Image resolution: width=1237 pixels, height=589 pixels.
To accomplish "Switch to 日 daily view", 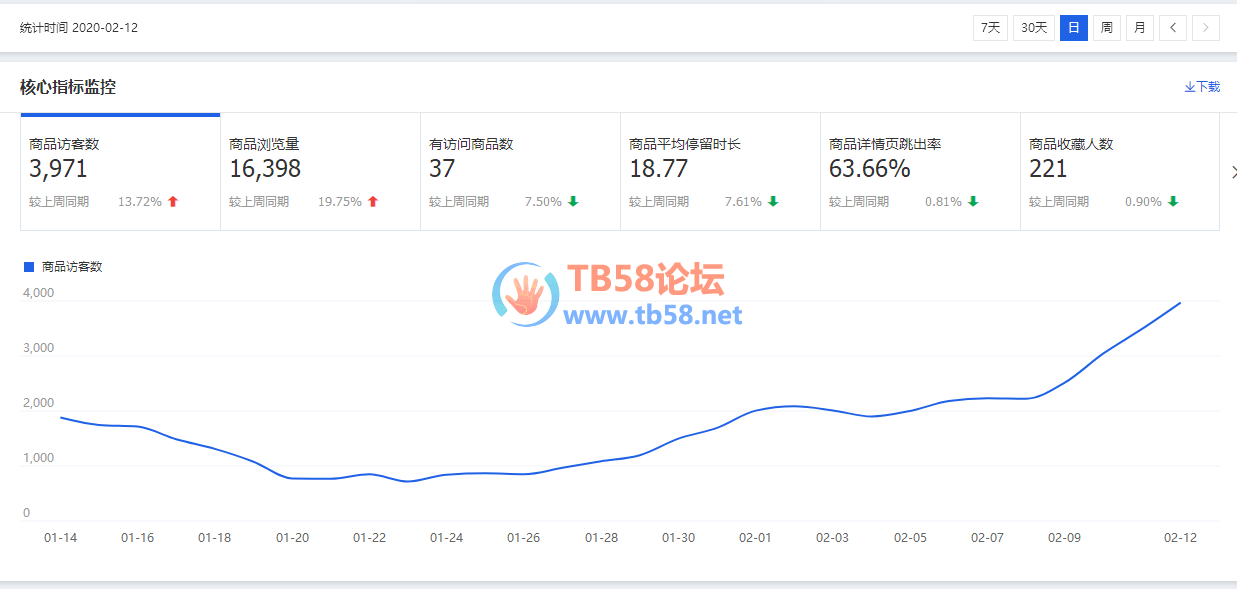I will (1073, 28).
